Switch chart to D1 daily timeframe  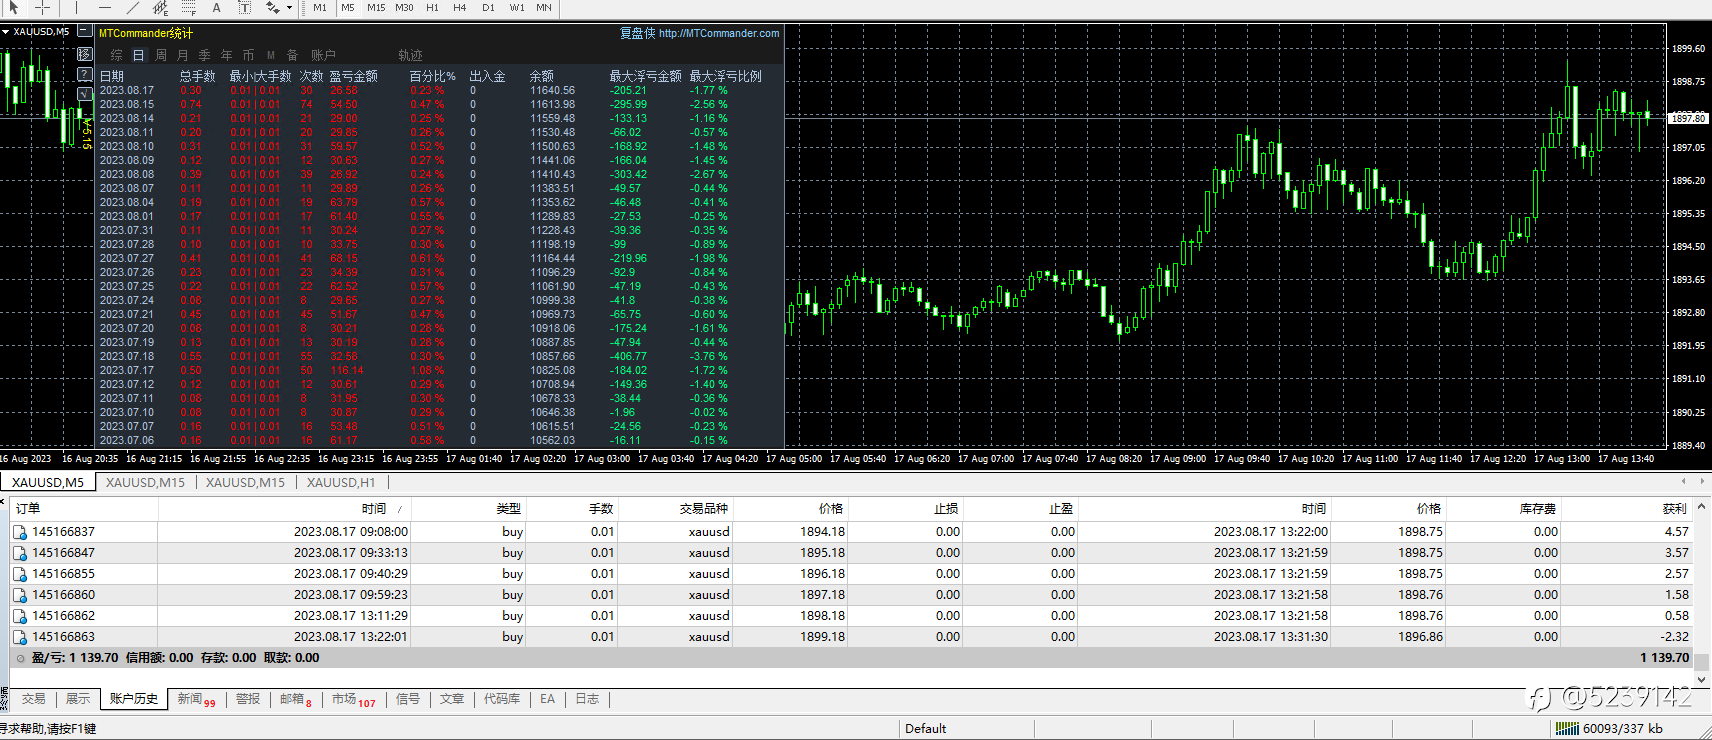[x=488, y=7]
